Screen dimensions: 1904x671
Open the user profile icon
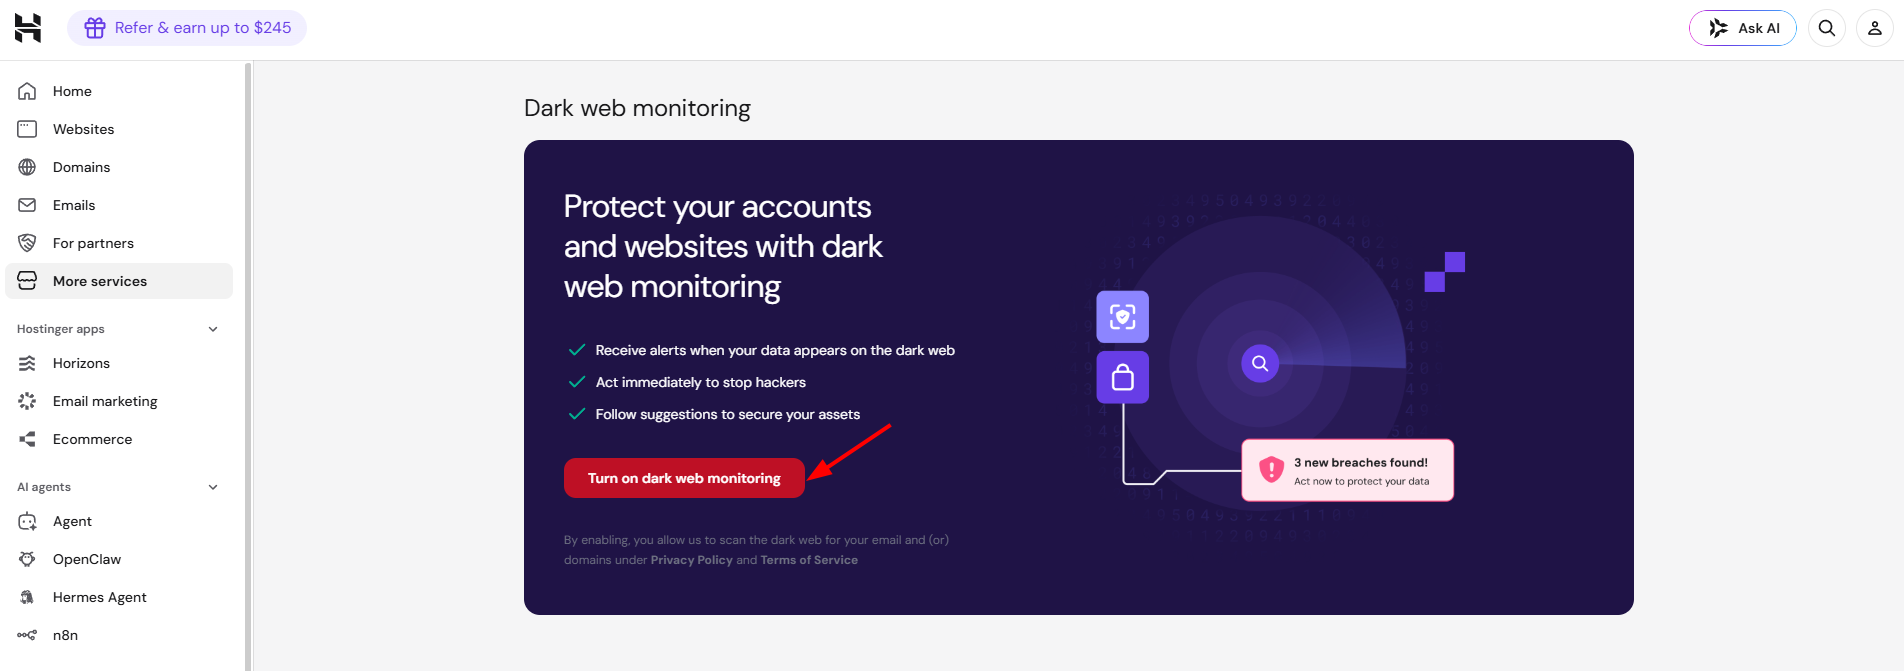(x=1875, y=28)
